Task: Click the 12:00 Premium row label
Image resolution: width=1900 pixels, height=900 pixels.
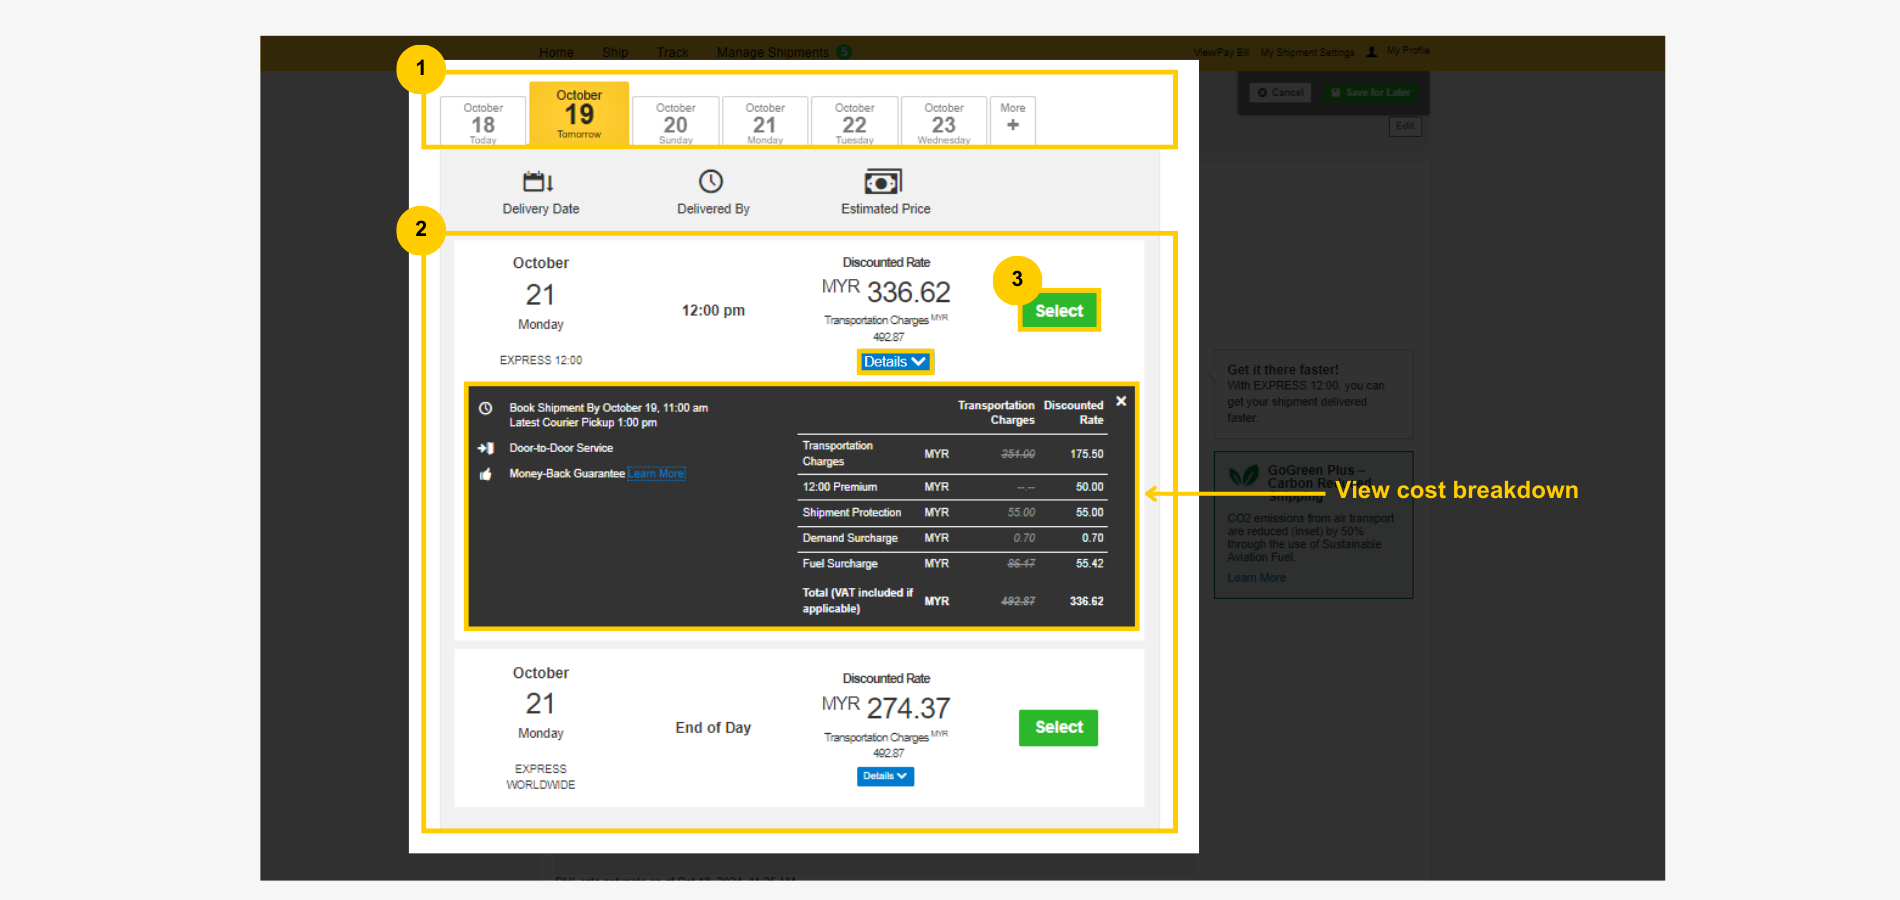Action: coord(840,487)
